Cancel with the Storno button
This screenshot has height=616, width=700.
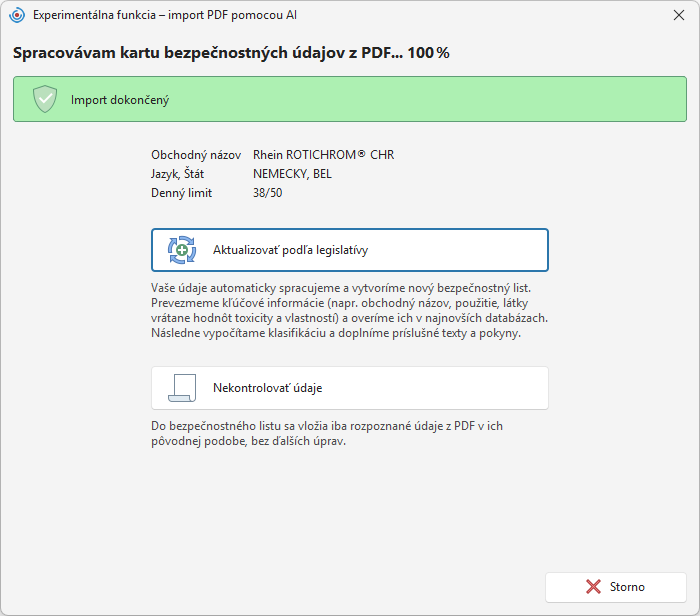pos(616,587)
